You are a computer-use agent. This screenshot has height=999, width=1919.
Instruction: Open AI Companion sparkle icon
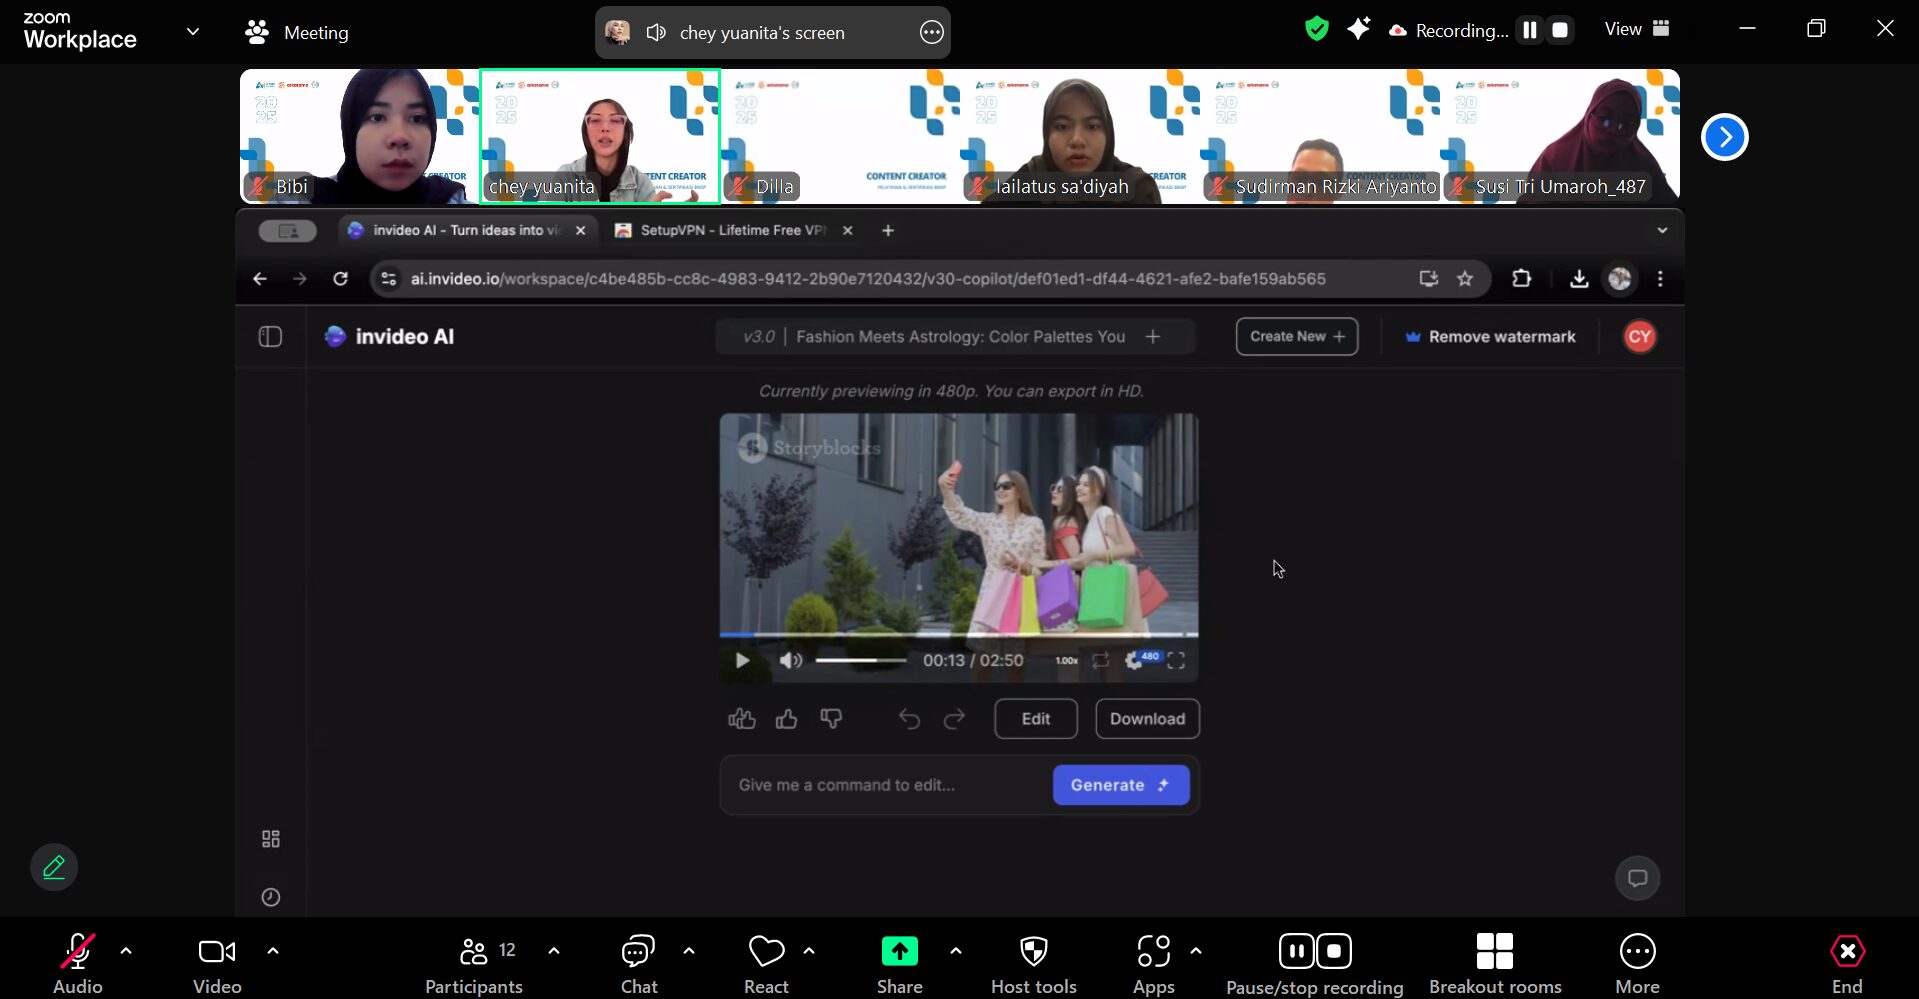(x=1358, y=29)
